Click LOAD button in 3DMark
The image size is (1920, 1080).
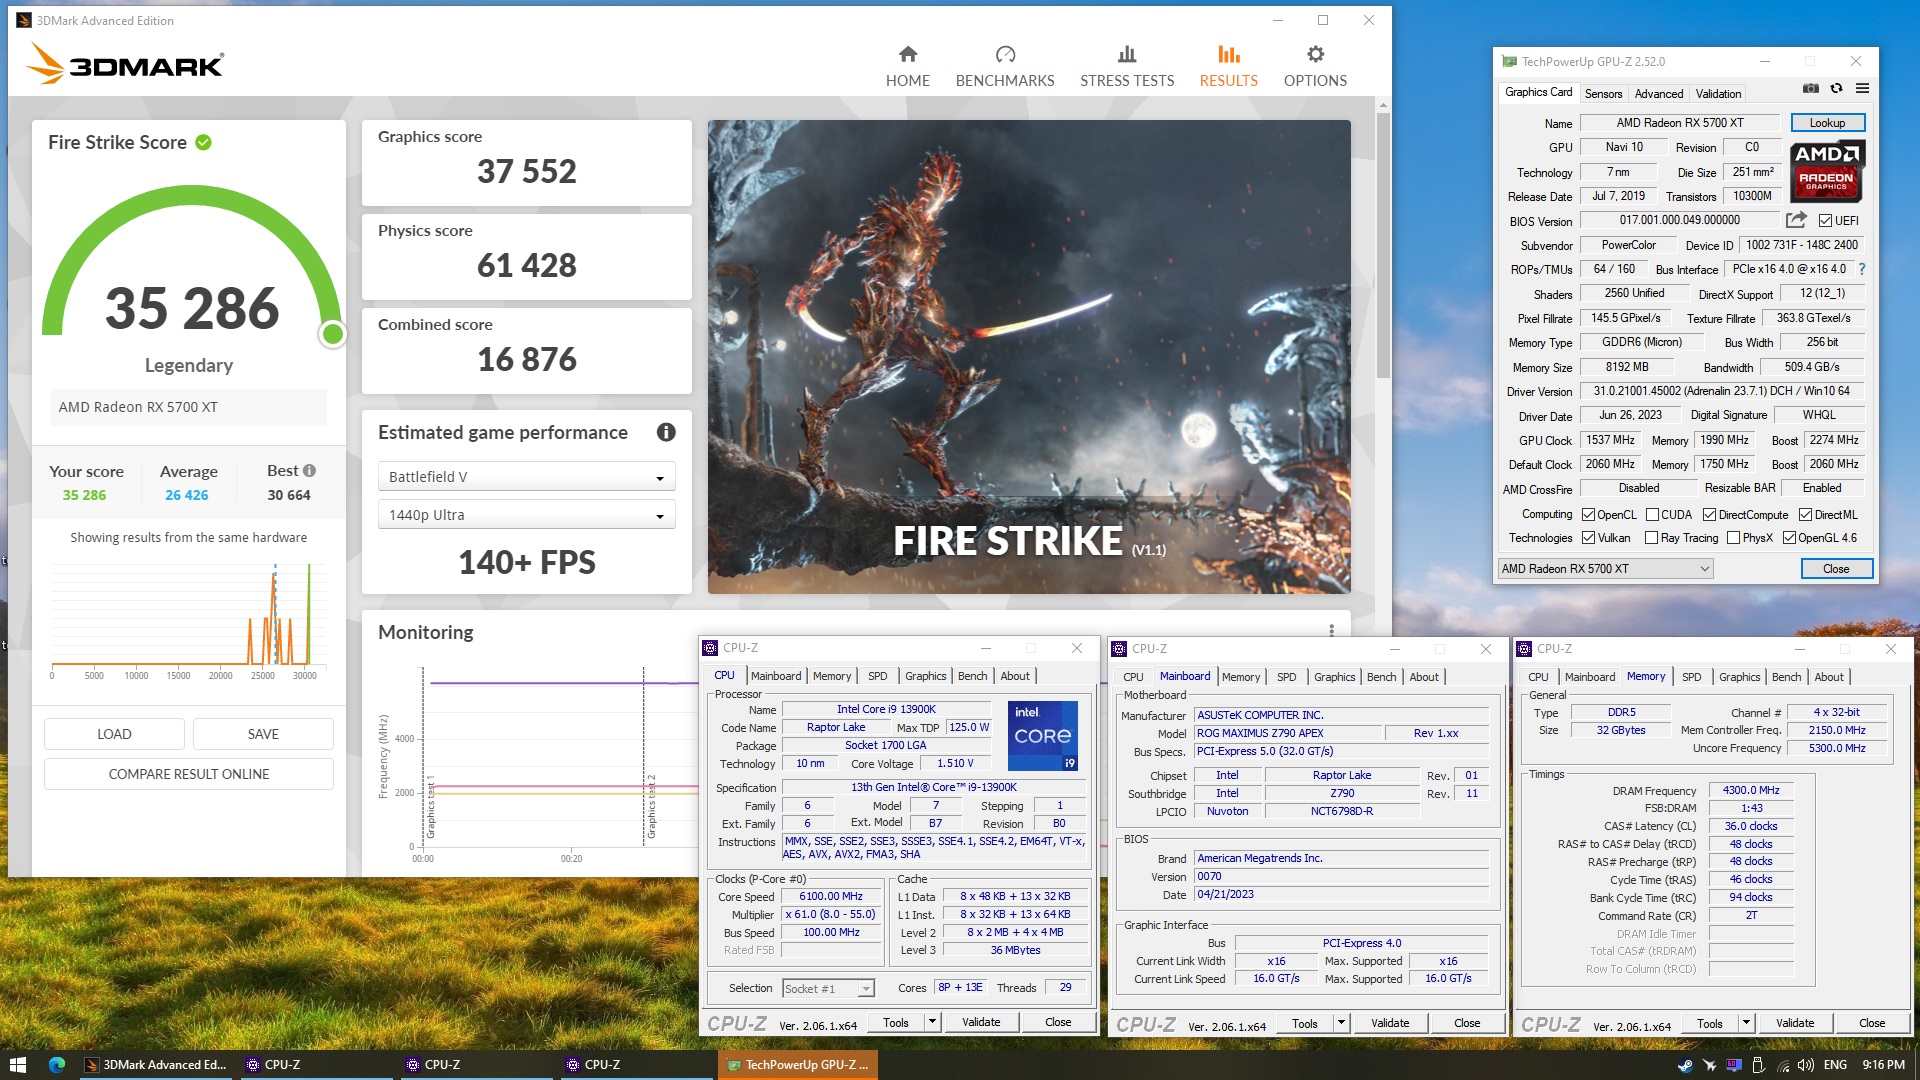click(114, 734)
